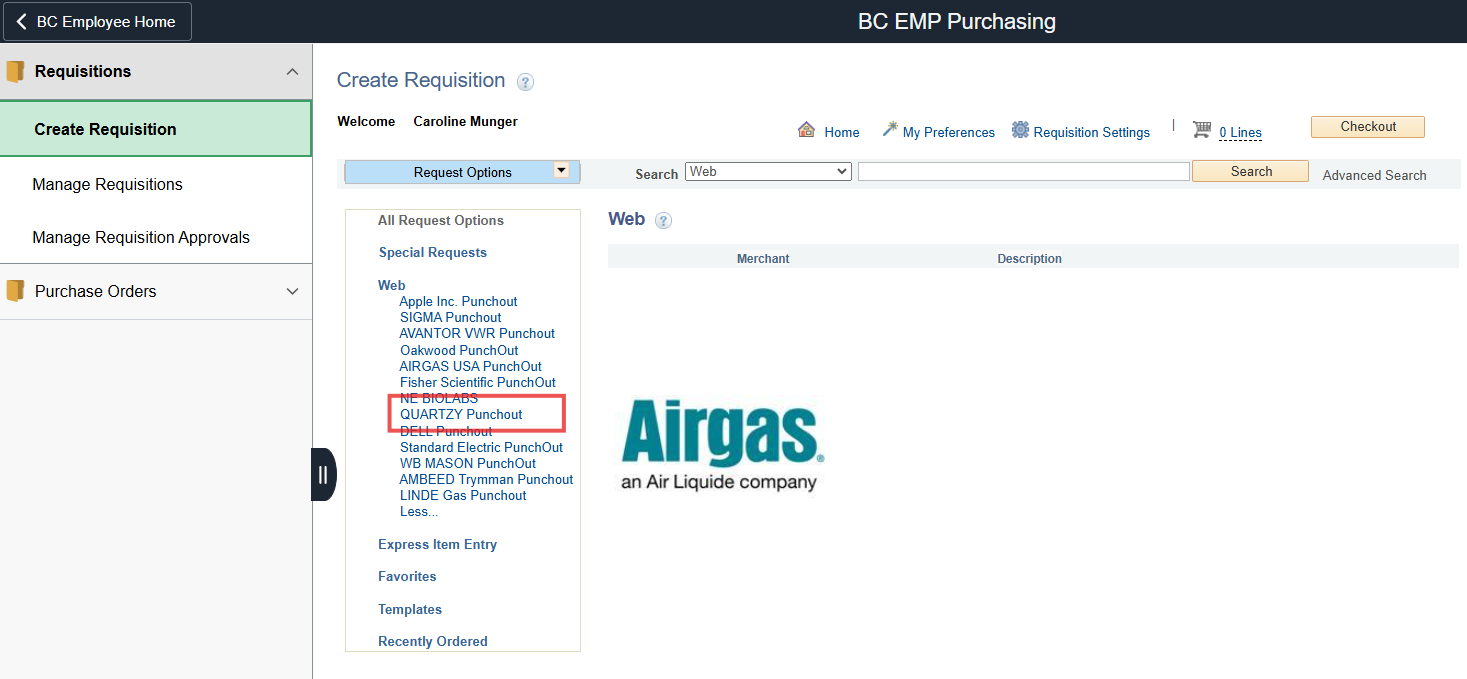
Task: Open AMBEED Trymman Punchout
Action: point(486,479)
